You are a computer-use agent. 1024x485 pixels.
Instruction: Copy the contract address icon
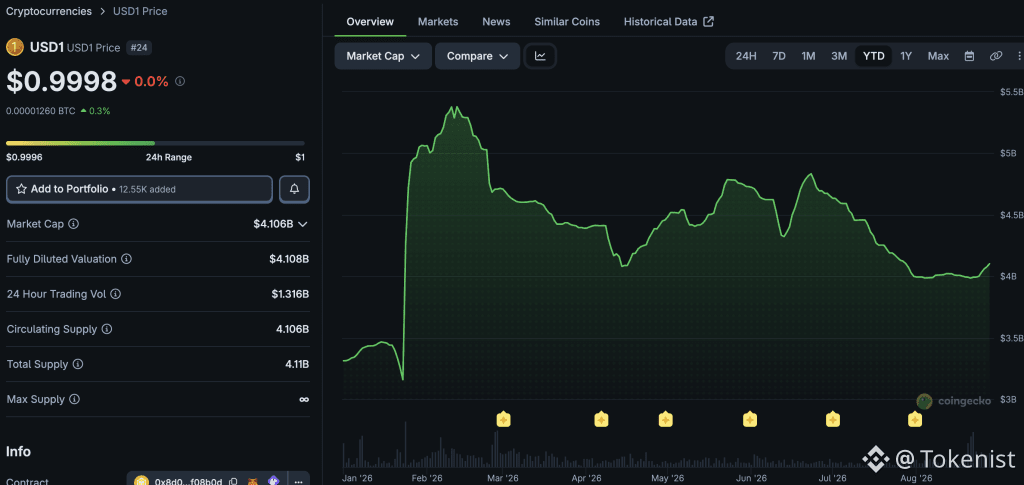tap(233, 482)
